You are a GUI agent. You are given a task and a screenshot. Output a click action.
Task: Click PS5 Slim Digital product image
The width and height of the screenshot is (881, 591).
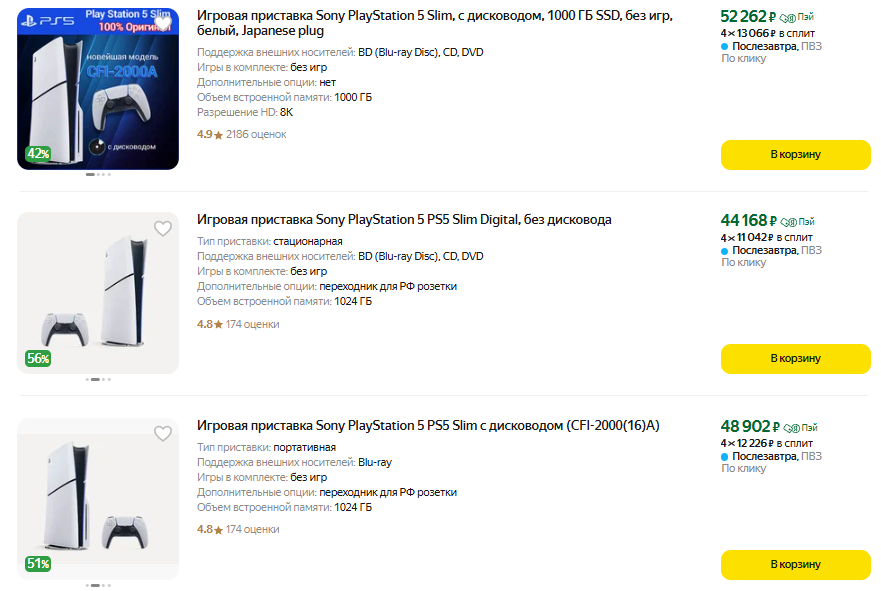98,293
